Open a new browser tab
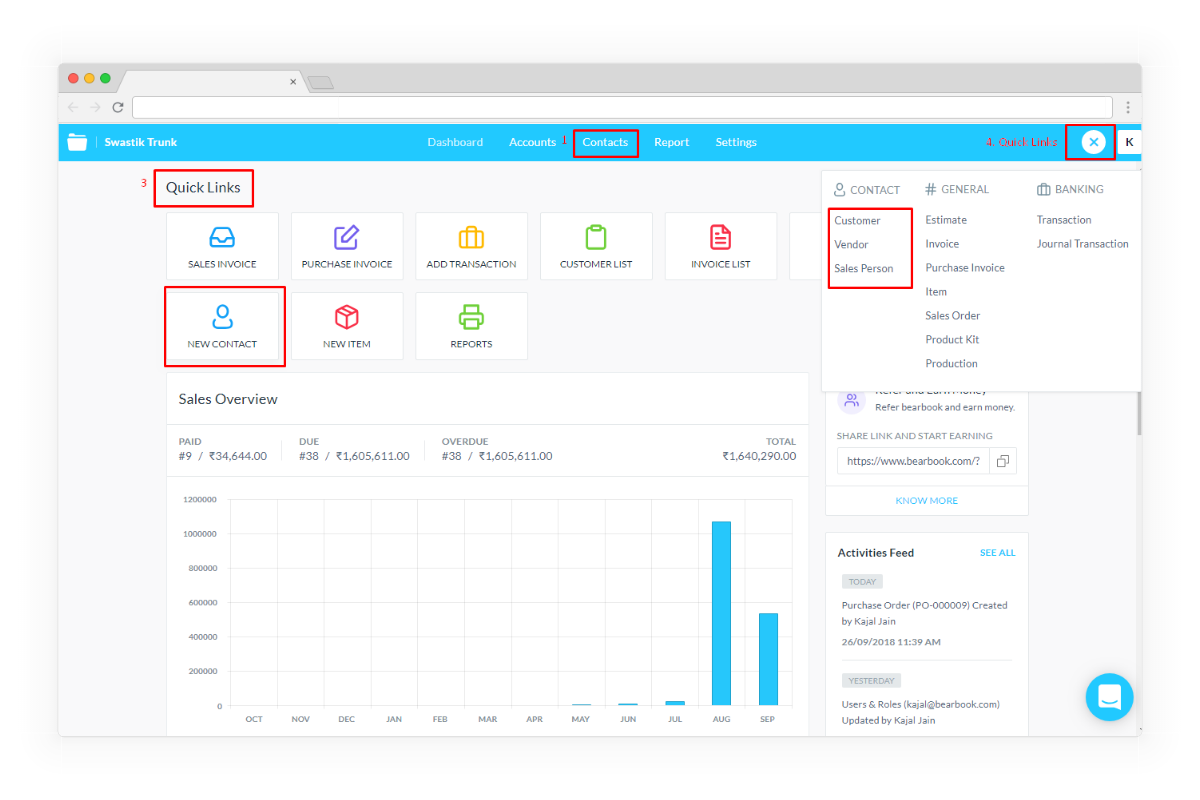 tap(320, 82)
